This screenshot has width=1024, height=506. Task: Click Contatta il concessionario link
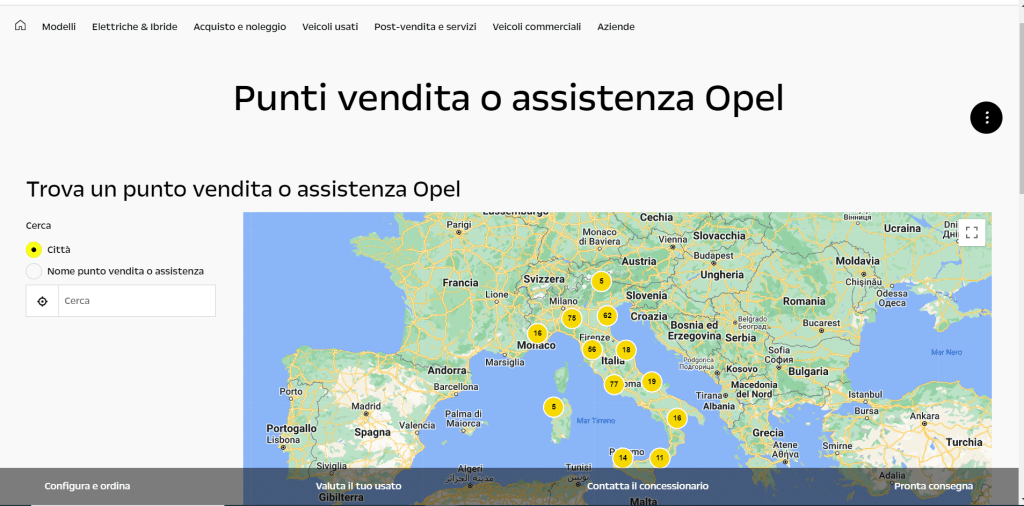[648, 486]
